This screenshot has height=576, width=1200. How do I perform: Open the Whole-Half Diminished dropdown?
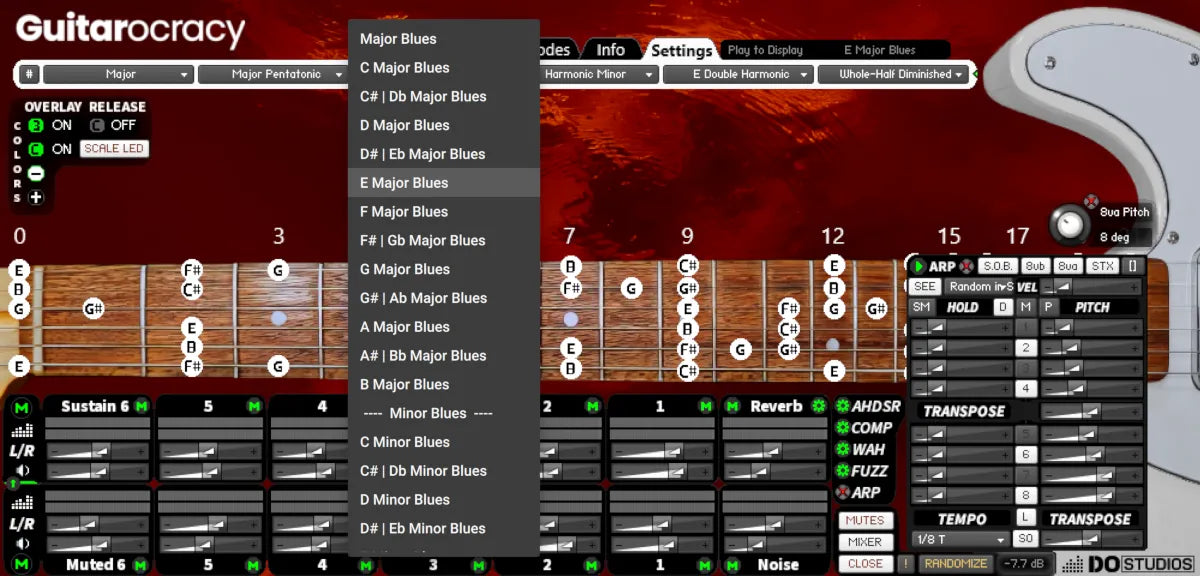pyautogui.click(x=893, y=74)
